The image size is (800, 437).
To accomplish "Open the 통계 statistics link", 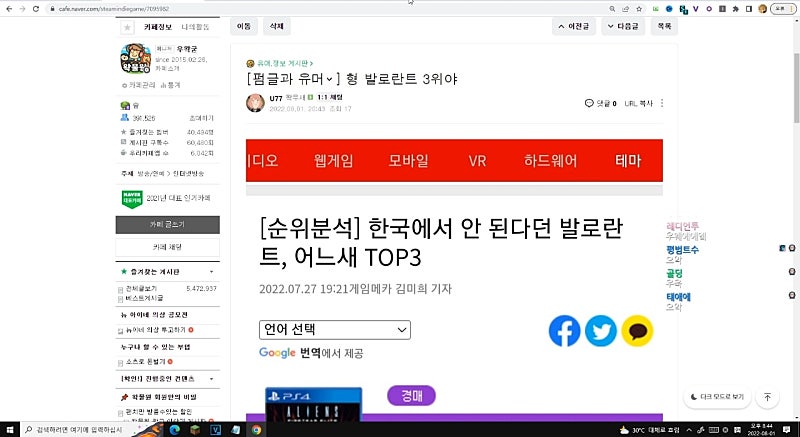I will pyautogui.click(x=170, y=85).
